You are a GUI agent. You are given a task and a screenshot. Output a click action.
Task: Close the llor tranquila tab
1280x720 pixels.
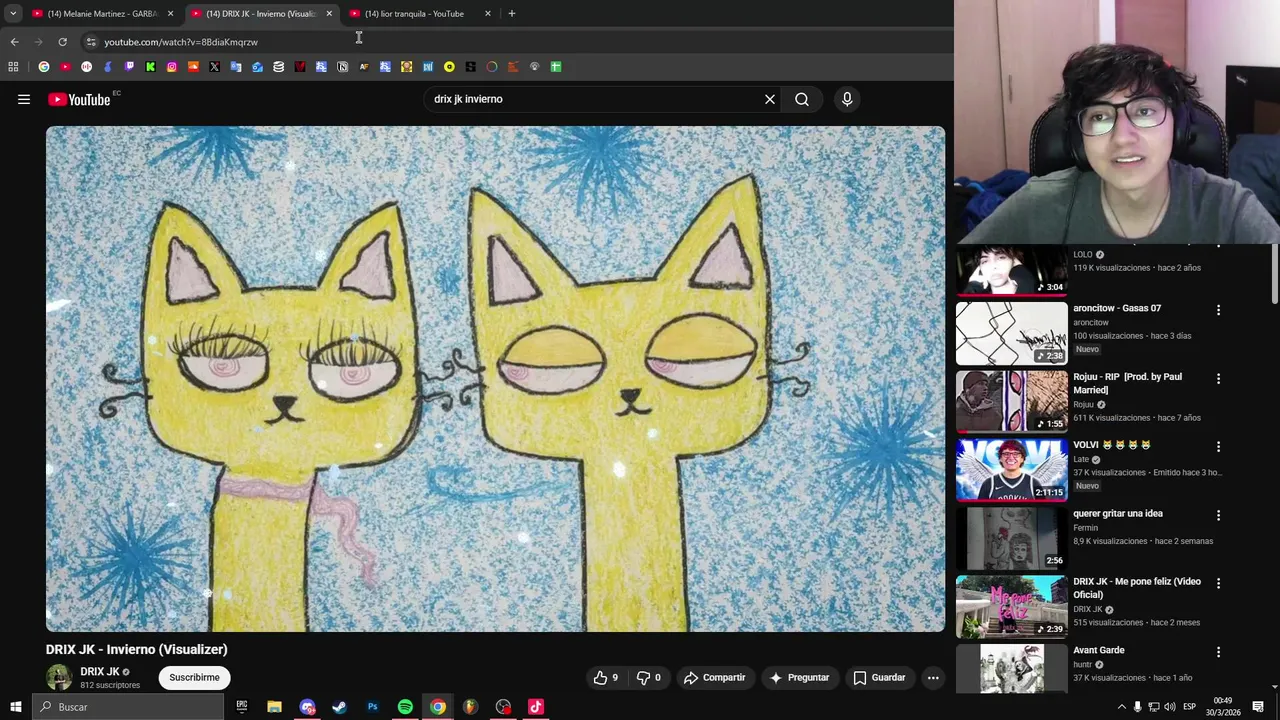coord(488,14)
